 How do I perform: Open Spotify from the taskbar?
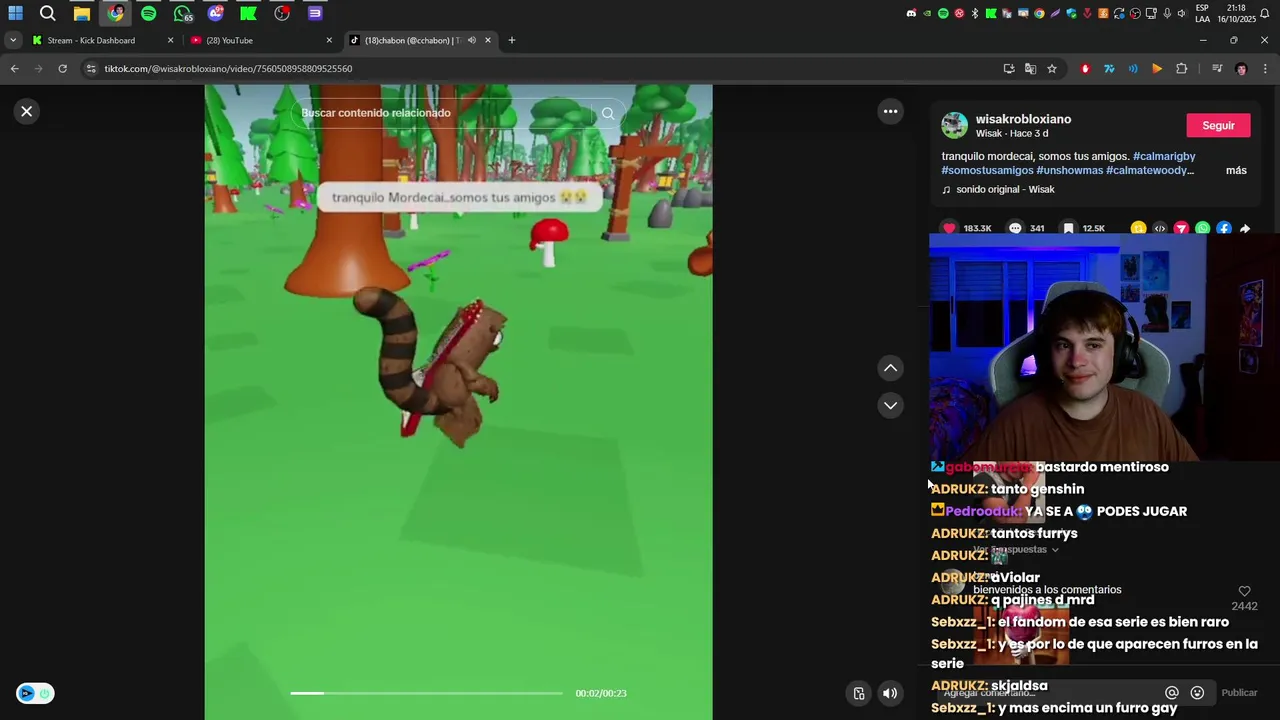pos(148,13)
